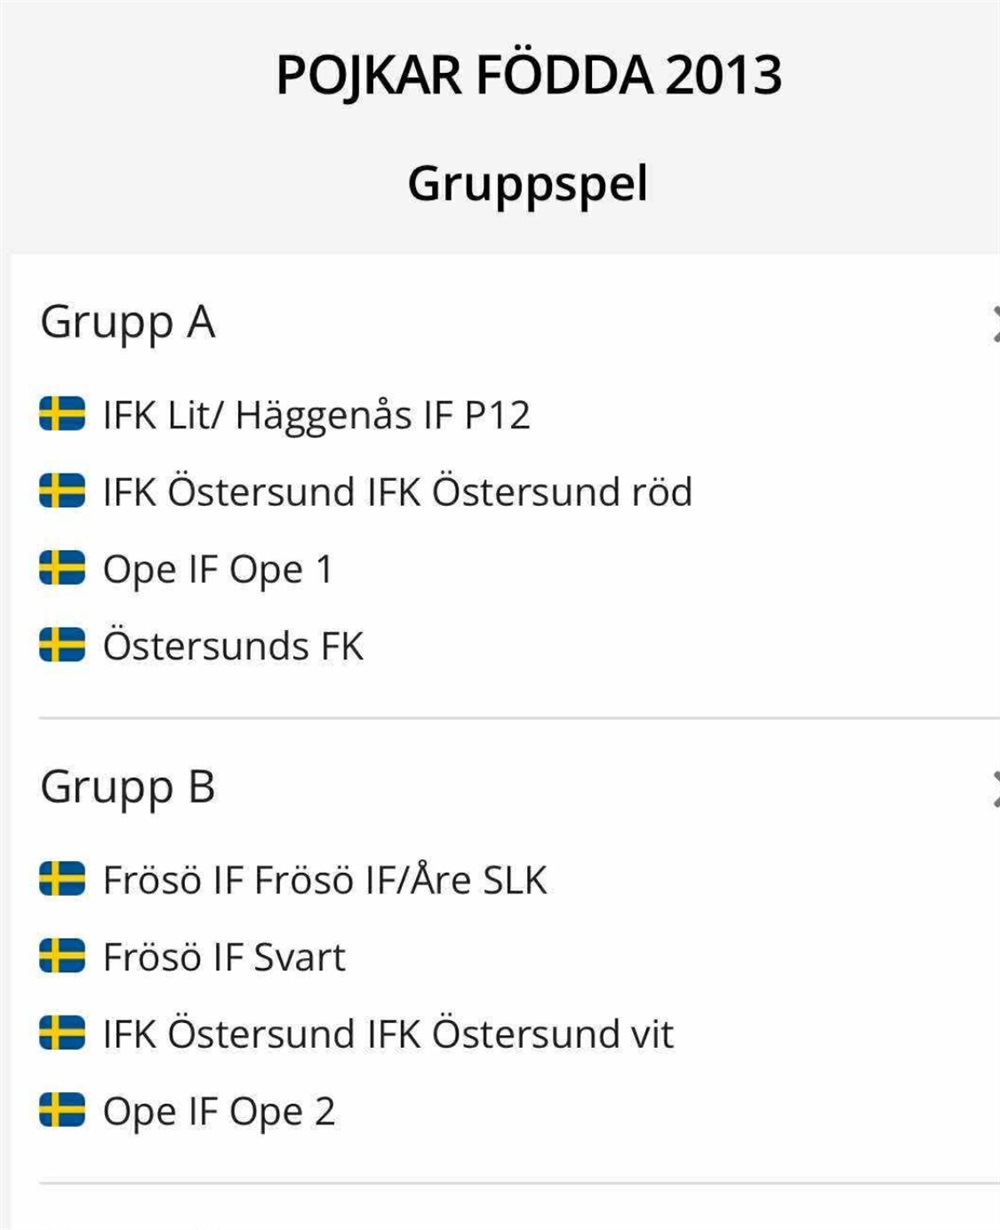Select IFK Östersund IFK Östersund vit
The image size is (1000, 1230).
[388, 1033]
